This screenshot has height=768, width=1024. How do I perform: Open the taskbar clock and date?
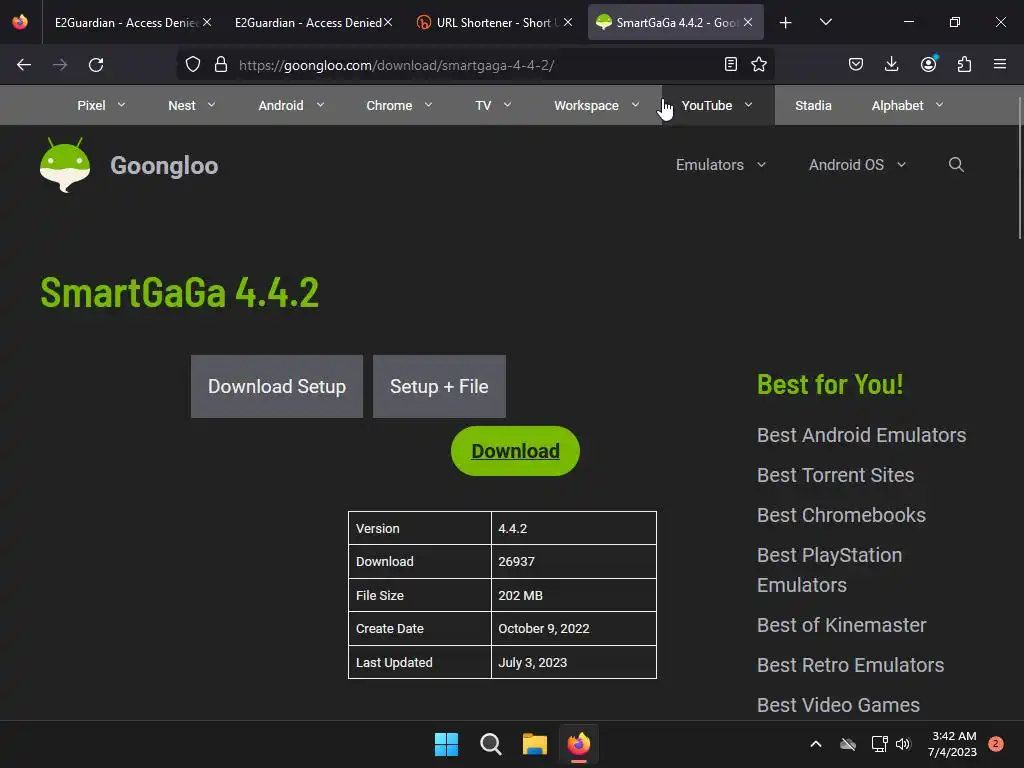(953, 744)
